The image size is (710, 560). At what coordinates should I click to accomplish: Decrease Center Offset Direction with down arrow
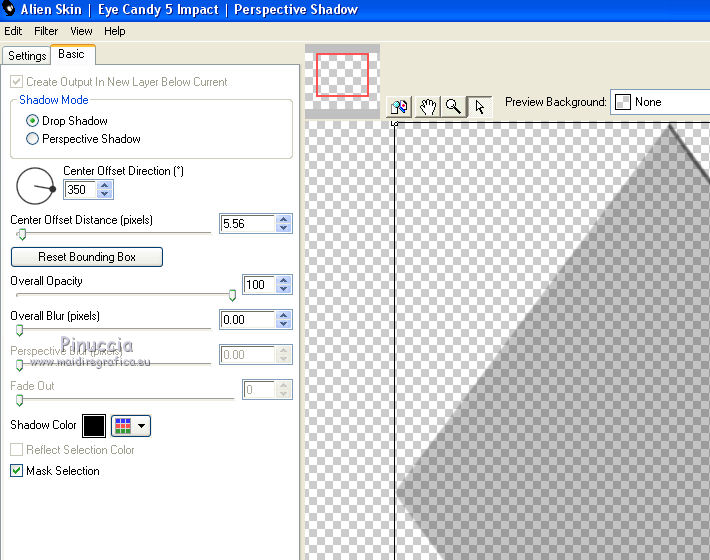click(105, 194)
